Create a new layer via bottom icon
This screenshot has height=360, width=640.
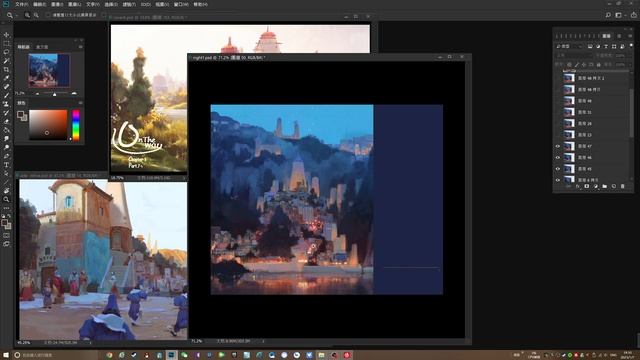613,186
